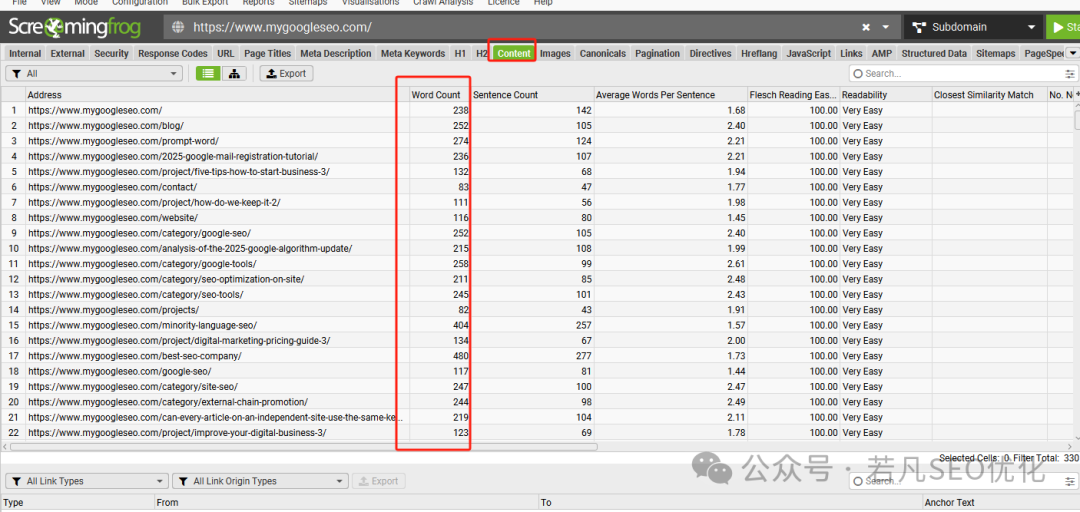Image resolution: width=1080 pixels, height=512 pixels.
Task: Open the Response Codes tab
Action: pos(173,53)
